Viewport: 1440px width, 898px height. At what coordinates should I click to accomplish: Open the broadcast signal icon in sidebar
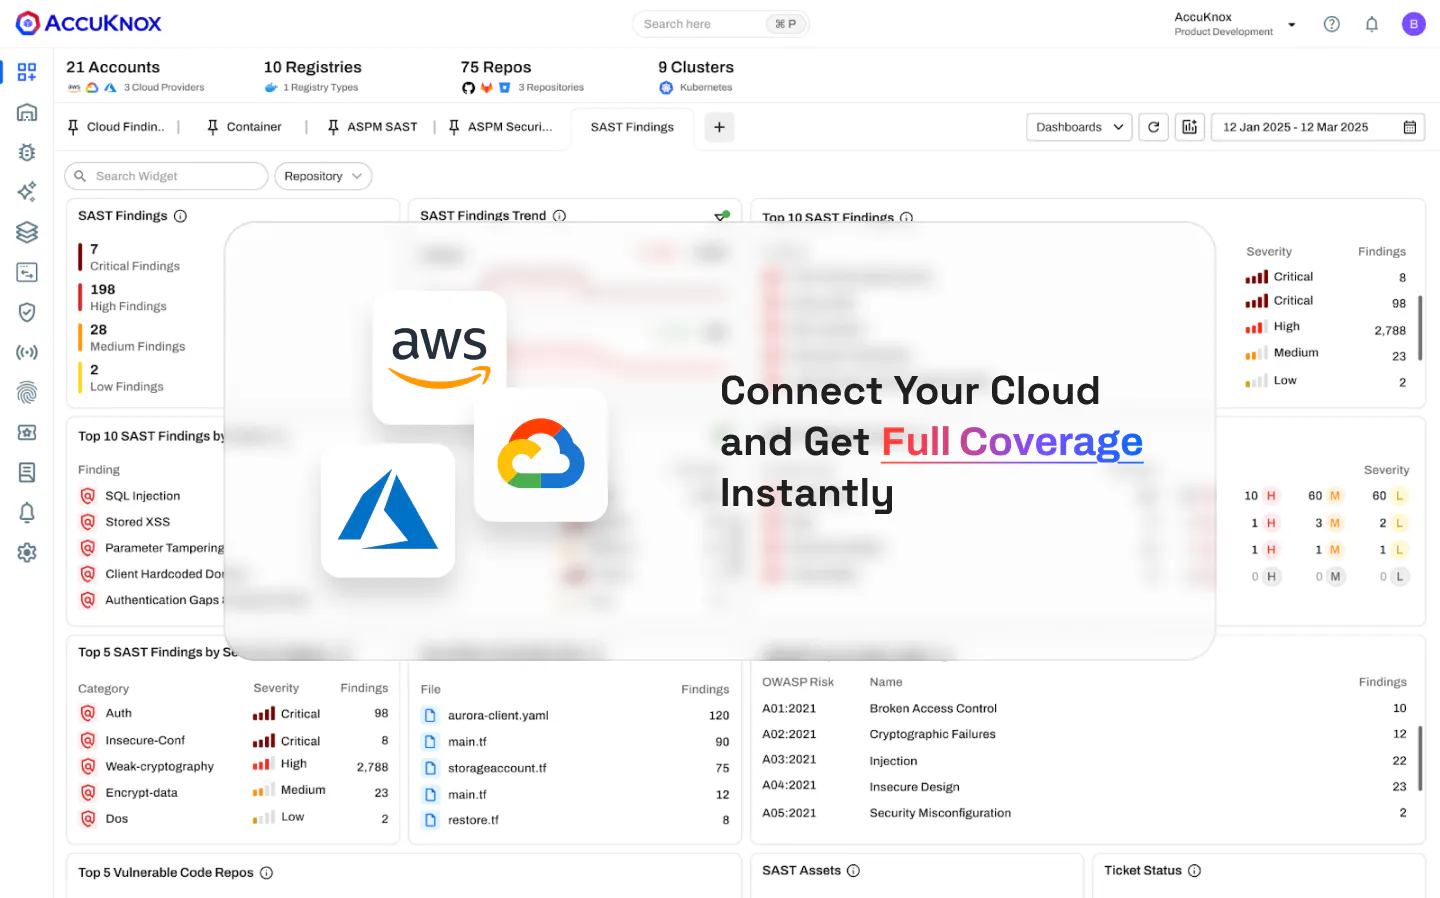[x=27, y=352]
